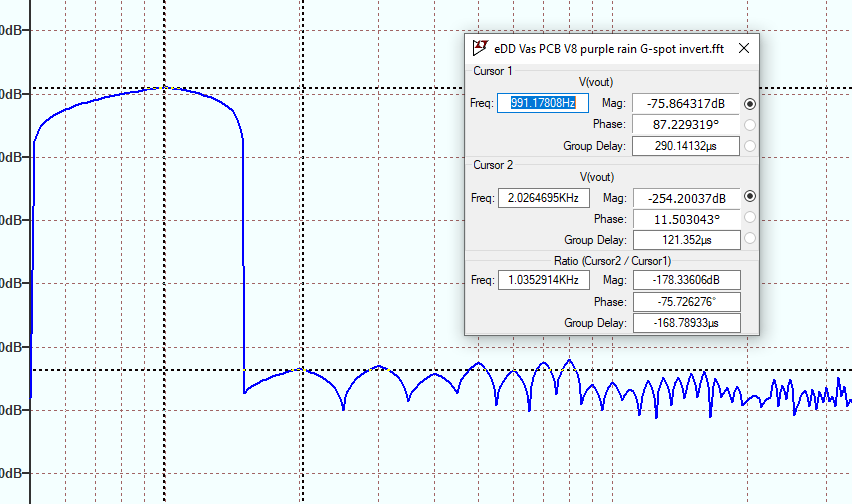852x504 pixels.
Task: Click Cursor 2 Group Delay 121.352µs field
Action: 687,240
